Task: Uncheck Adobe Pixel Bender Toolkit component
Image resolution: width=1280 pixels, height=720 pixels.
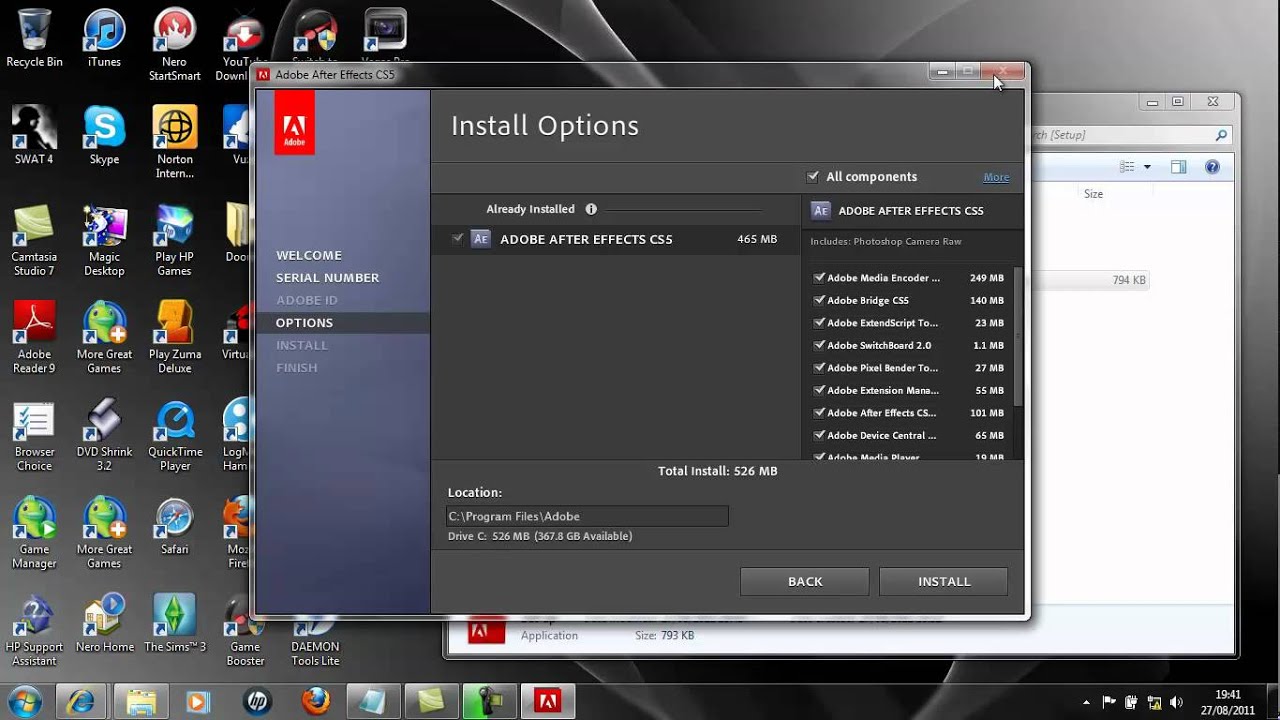Action: pos(819,368)
